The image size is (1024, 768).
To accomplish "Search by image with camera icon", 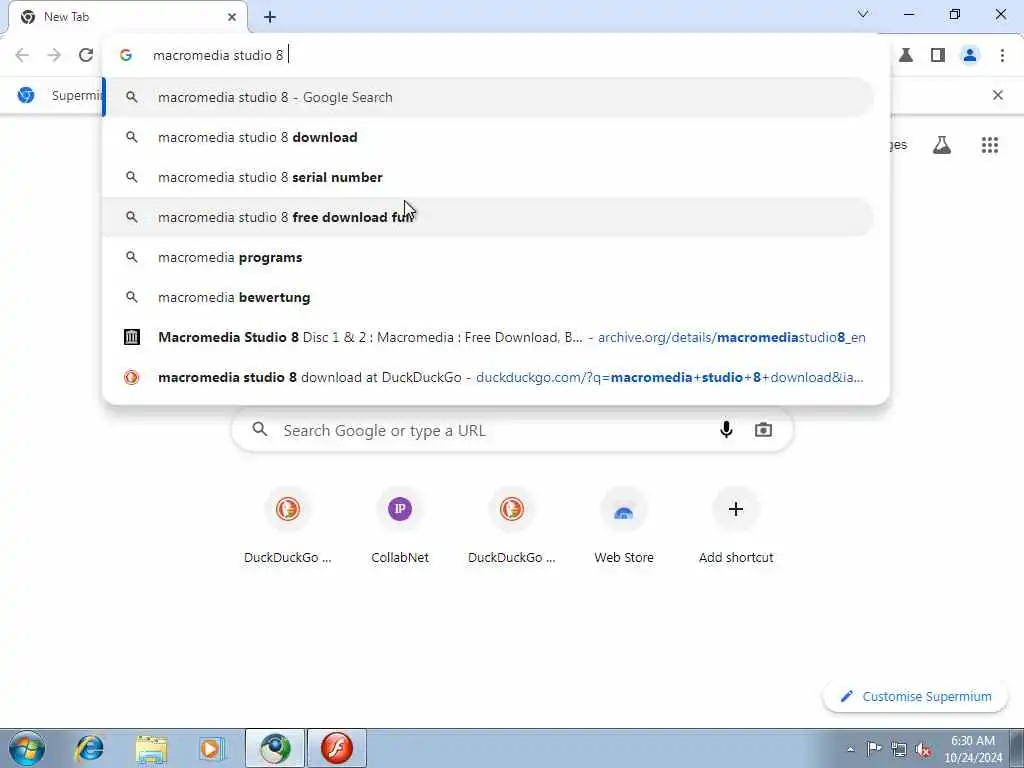I will [763, 430].
